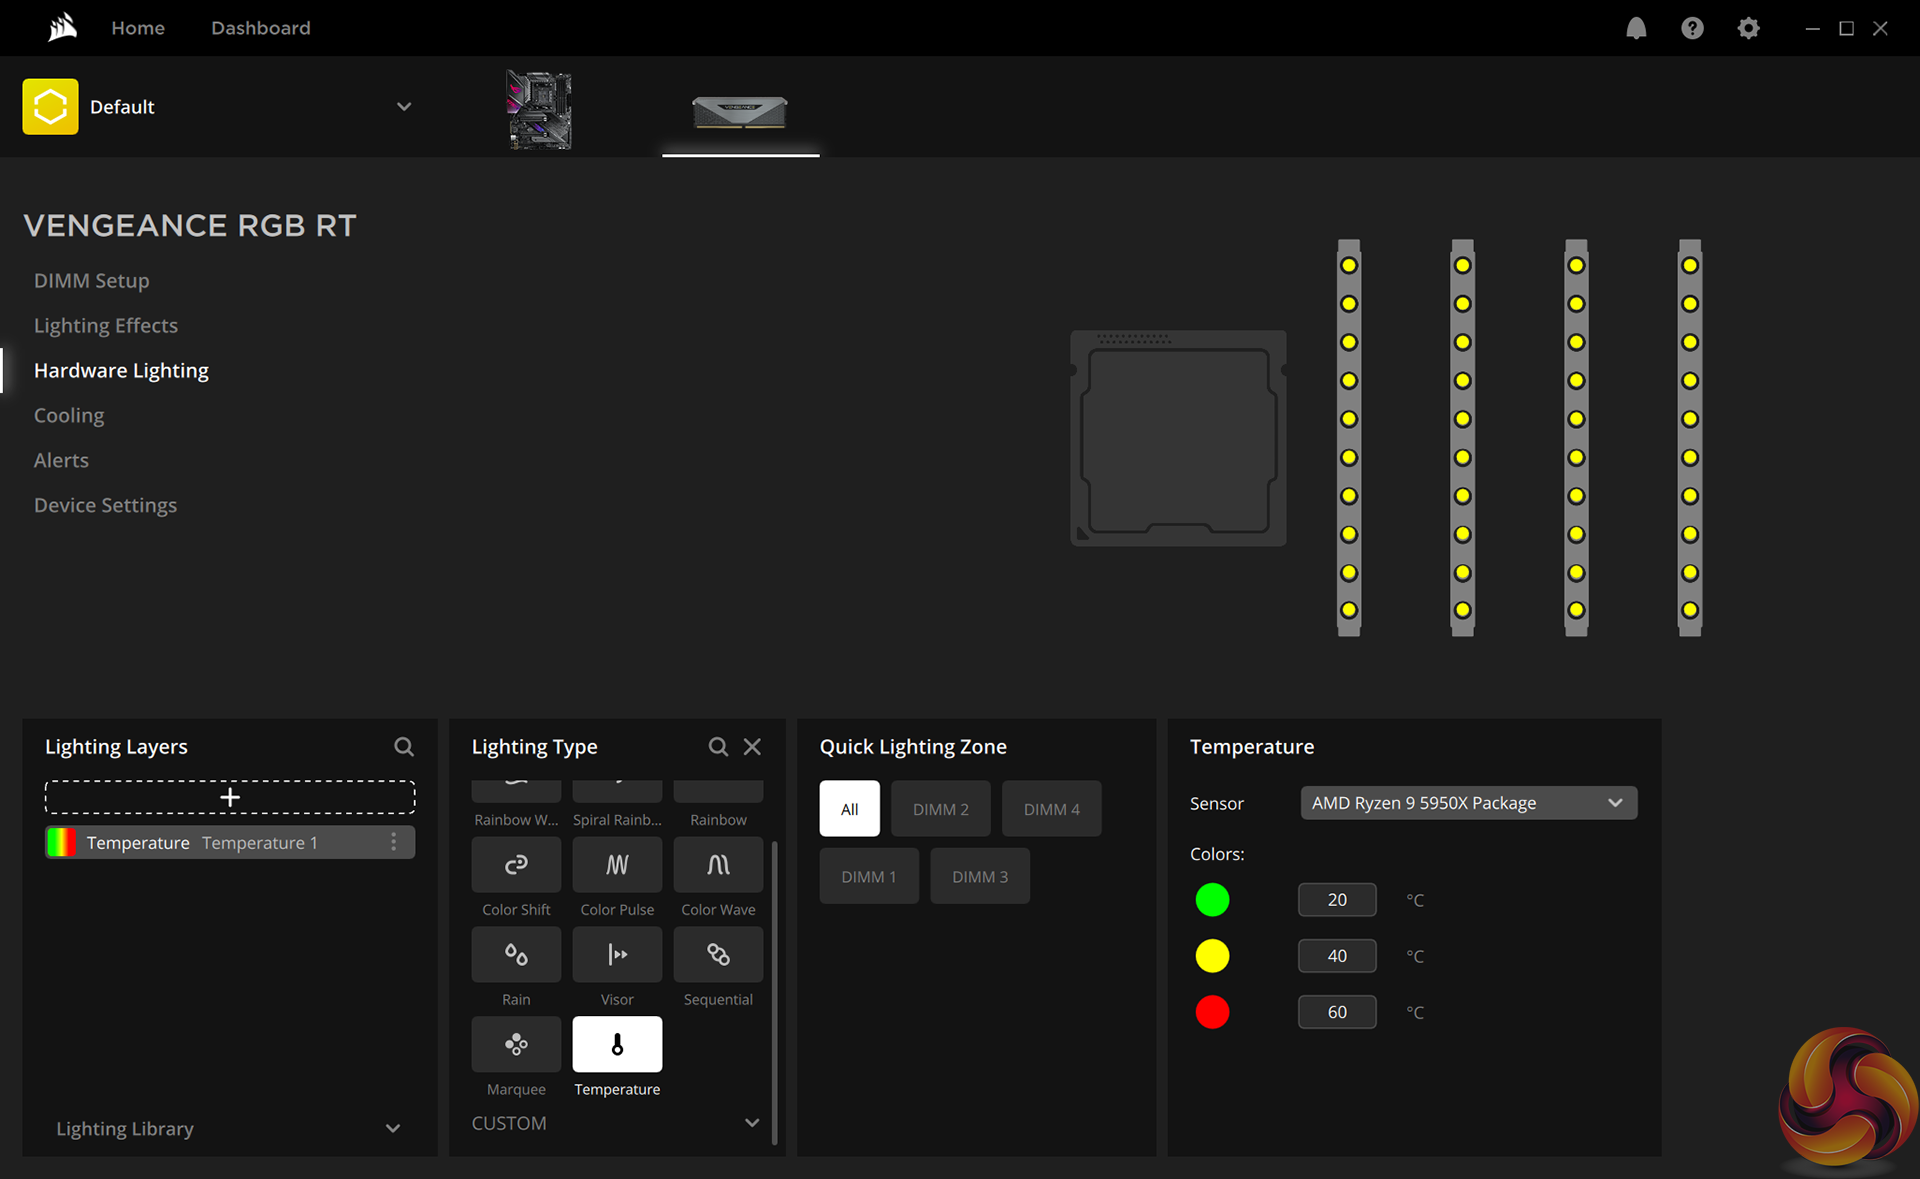
Task: Select the Rain lighting effect icon
Action: click(516, 955)
